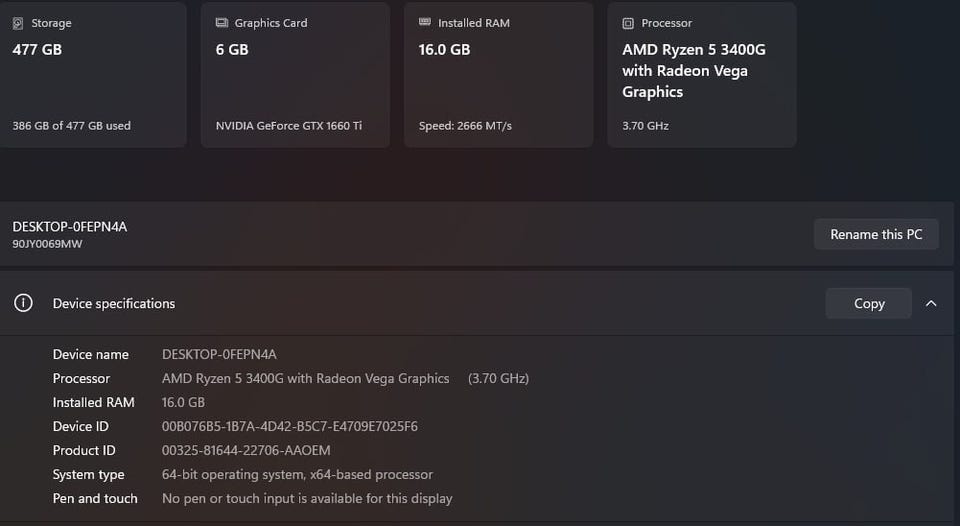The image size is (960, 526).
Task: Click the Product ID value 00325-81644-22706-AAOEM
Action: click(x=246, y=450)
